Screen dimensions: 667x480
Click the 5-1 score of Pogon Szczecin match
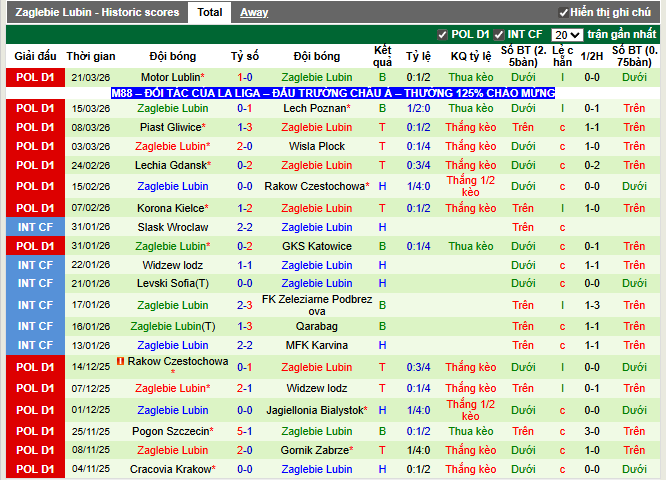[245, 431]
